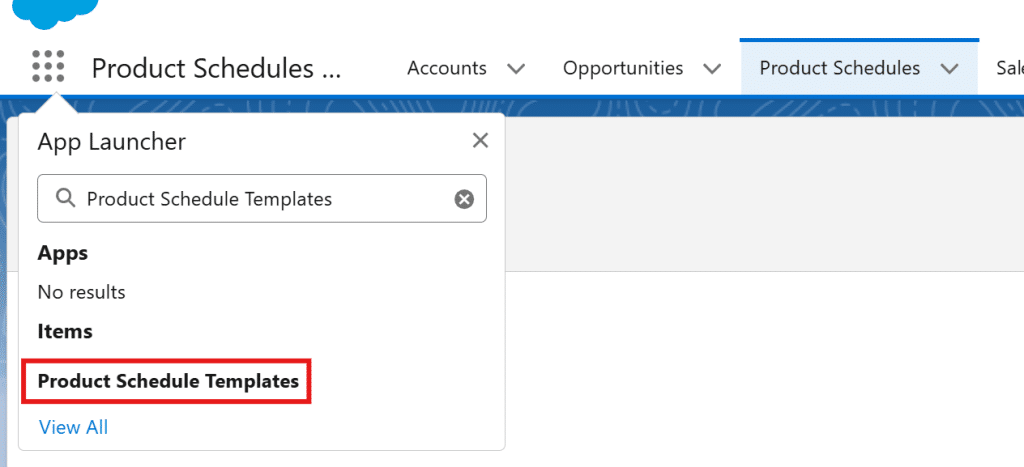The width and height of the screenshot is (1024, 467).
Task: Switch to the Accounts tab
Action: [x=447, y=69]
